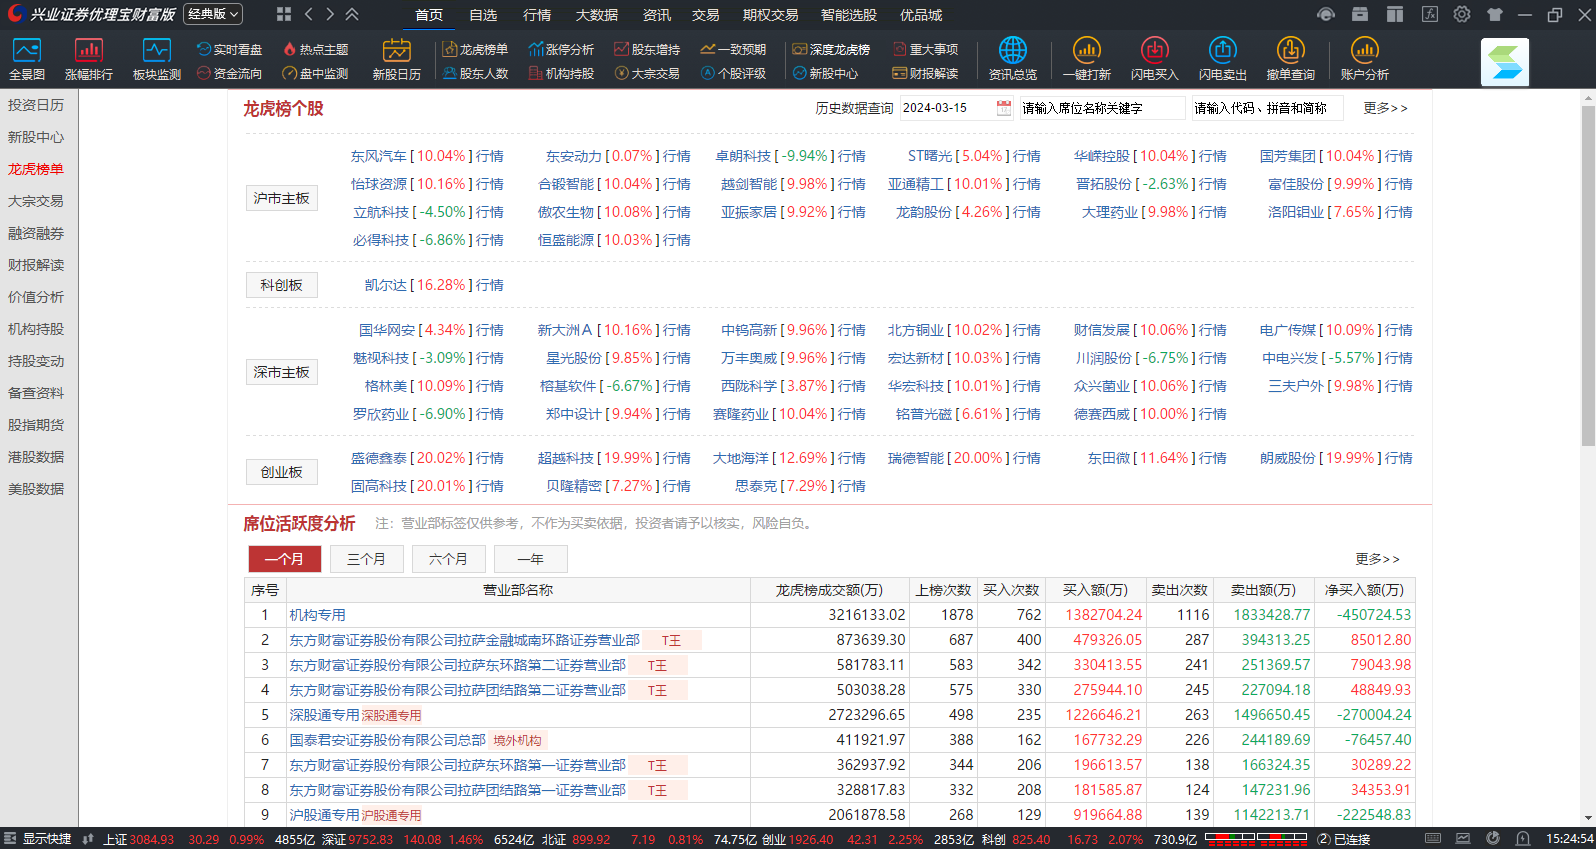Open 股东增持 shareholder increase

647,49
